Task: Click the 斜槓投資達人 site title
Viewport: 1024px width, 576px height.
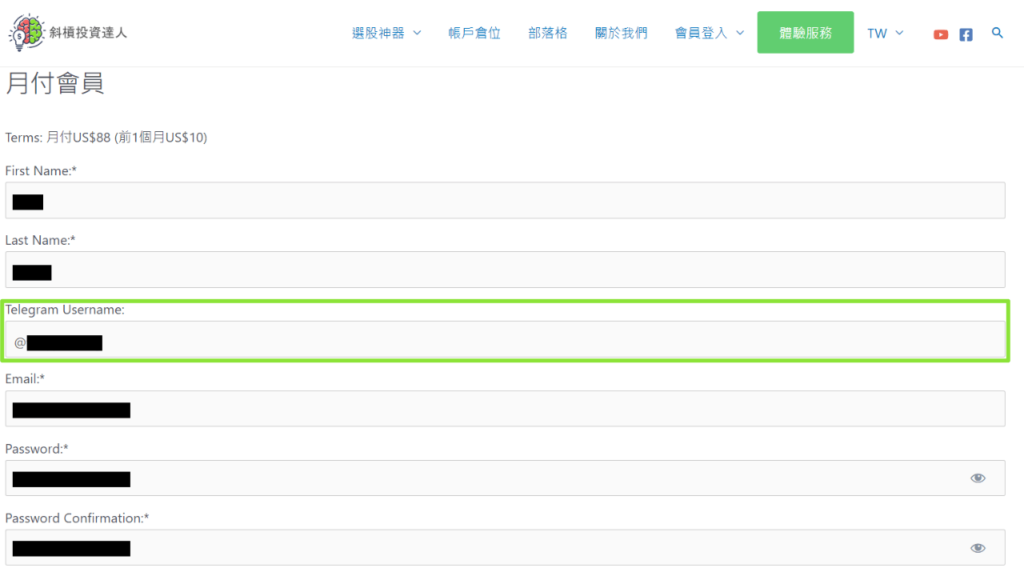Action: [x=88, y=33]
